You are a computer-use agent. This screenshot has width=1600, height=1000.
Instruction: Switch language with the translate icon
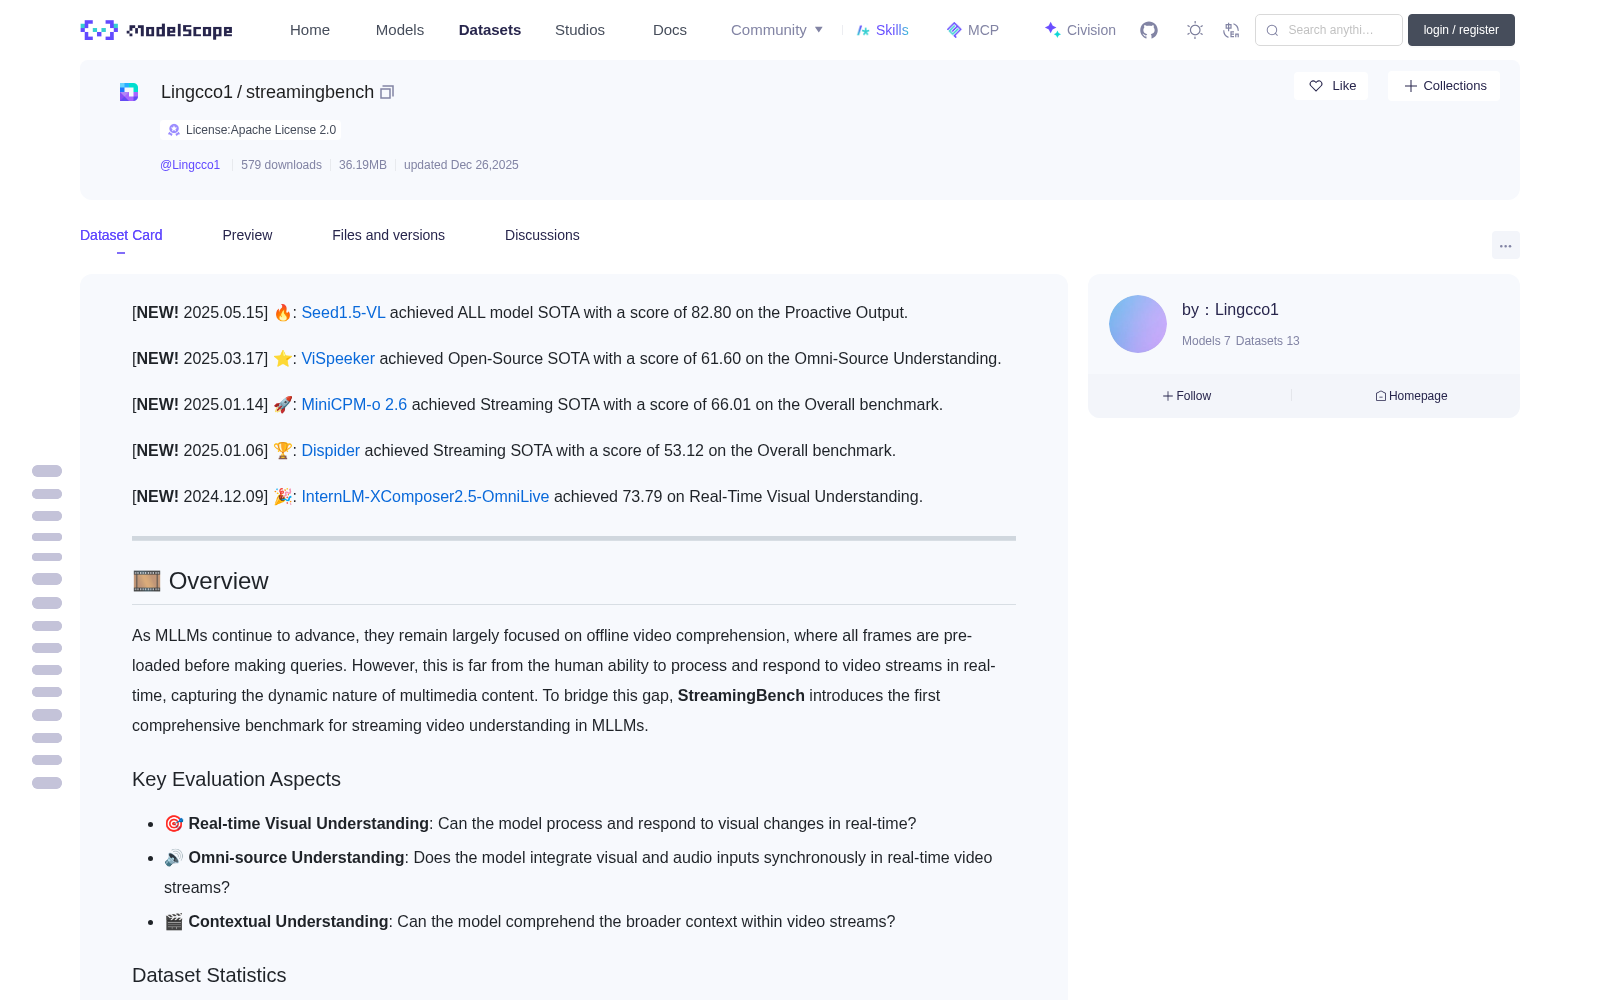coord(1232,30)
